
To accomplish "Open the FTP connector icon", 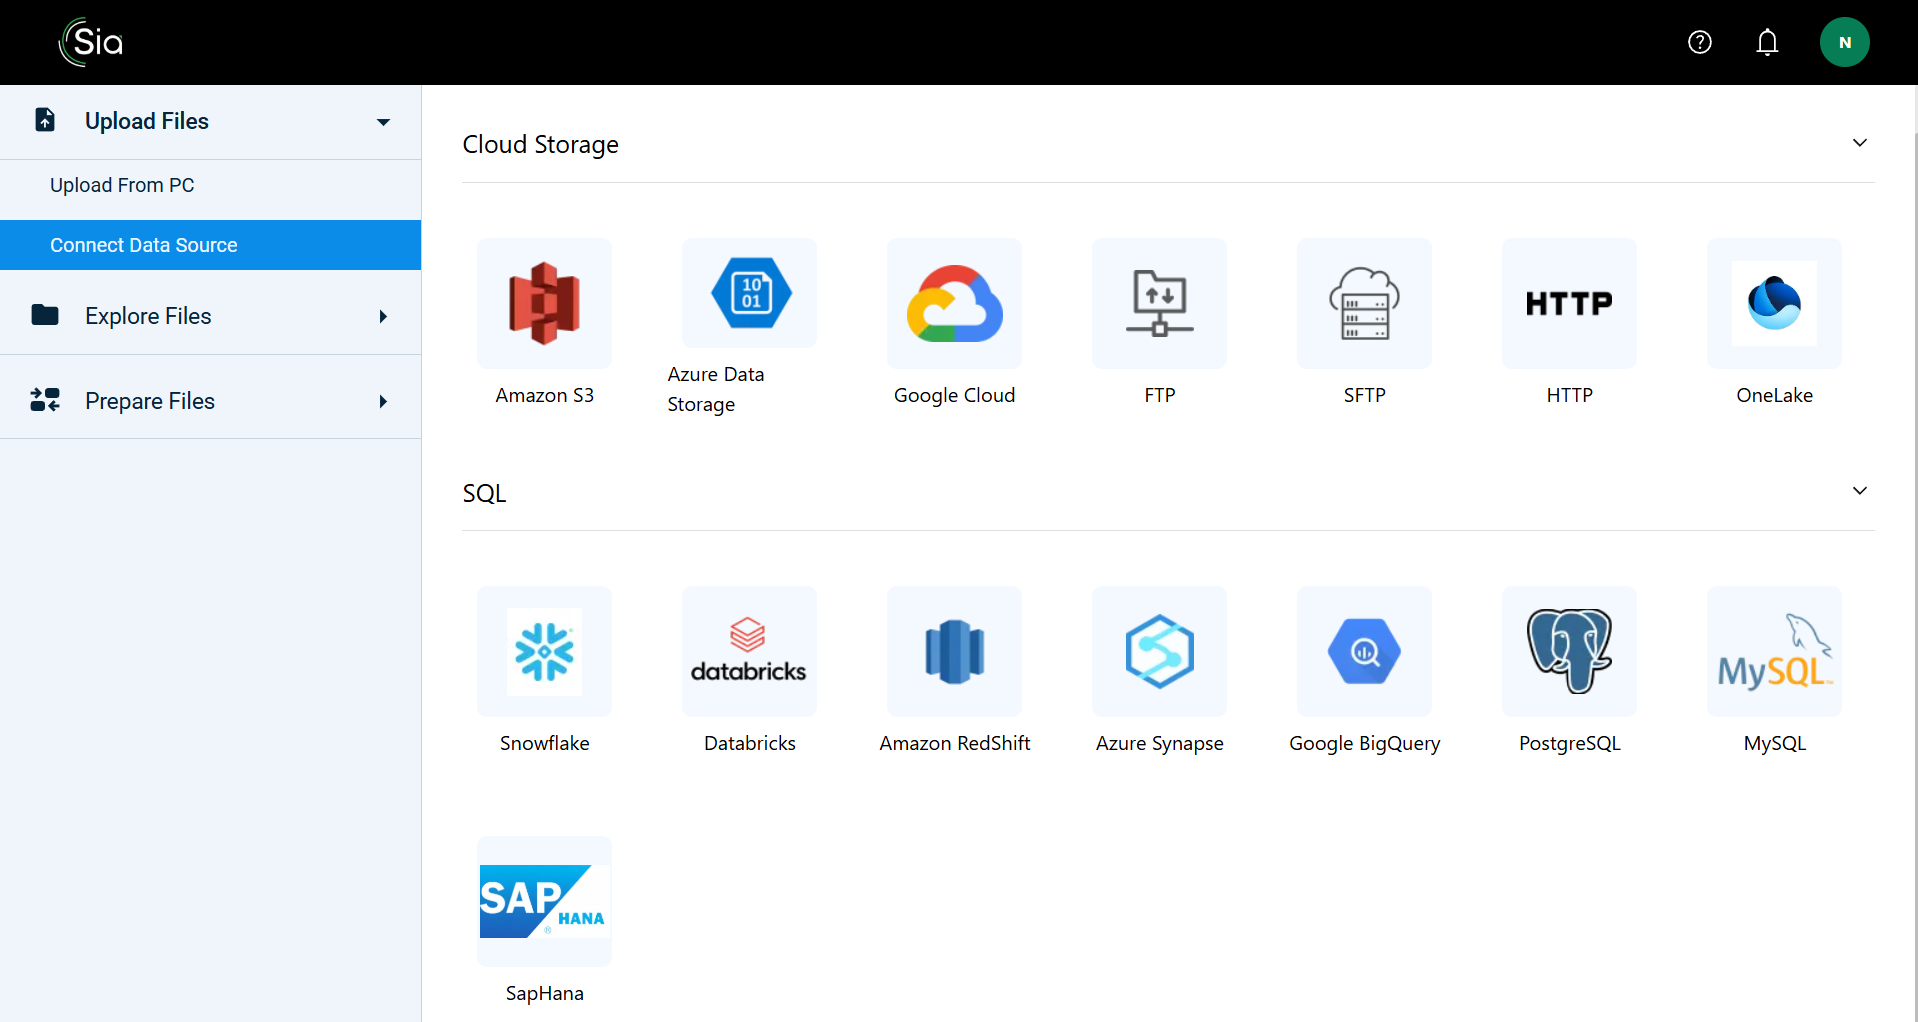I will pyautogui.click(x=1159, y=303).
